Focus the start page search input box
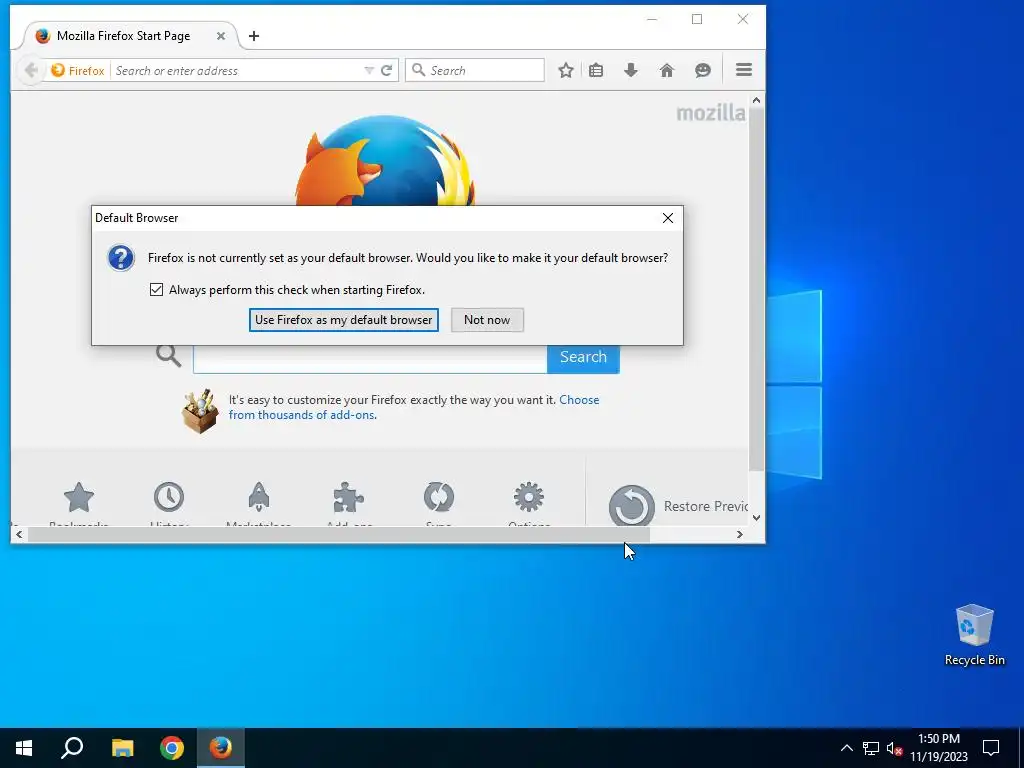The width and height of the screenshot is (1024, 768). point(370,359)
